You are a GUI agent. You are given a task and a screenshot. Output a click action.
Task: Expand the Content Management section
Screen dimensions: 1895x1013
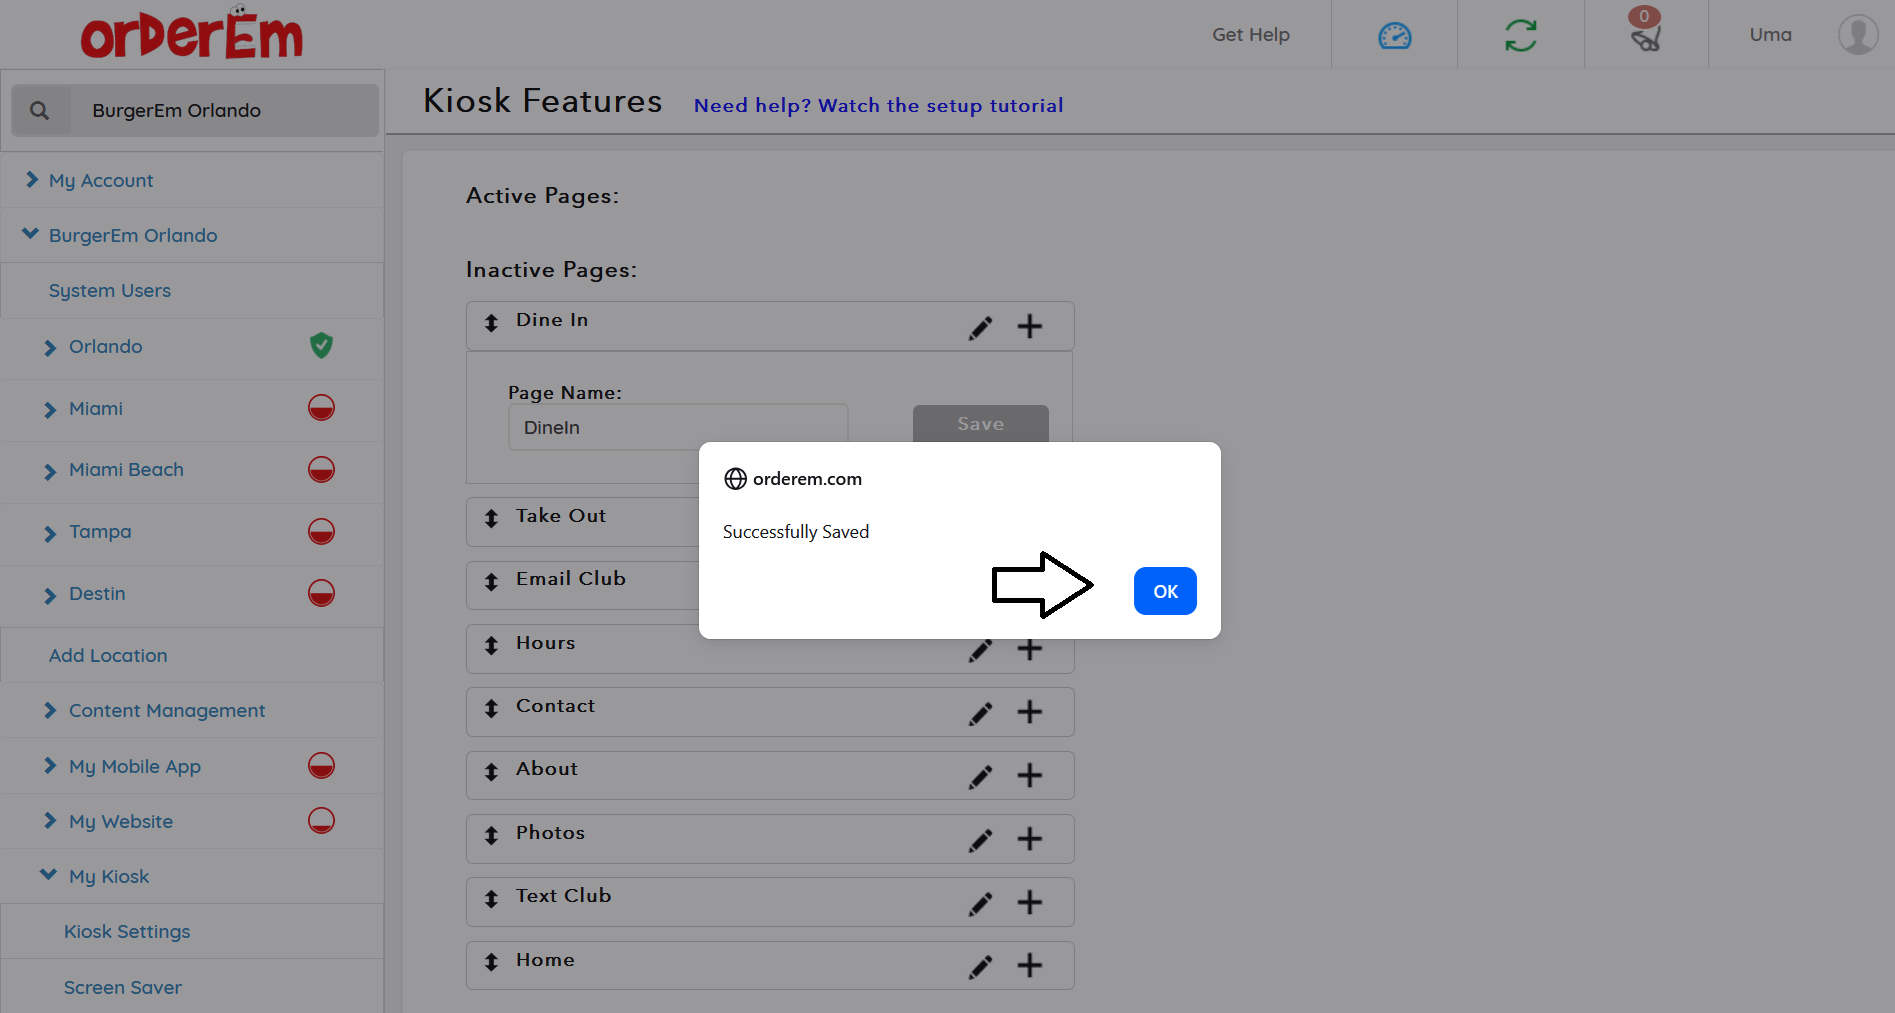click(166, 711)
